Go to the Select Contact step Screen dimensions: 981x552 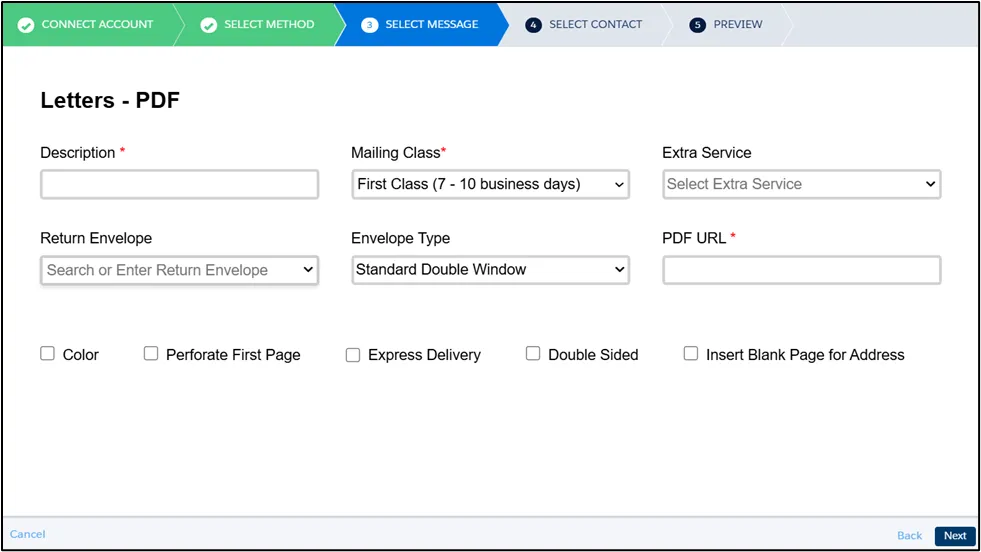pyautogui.click(x=595, y=25)
